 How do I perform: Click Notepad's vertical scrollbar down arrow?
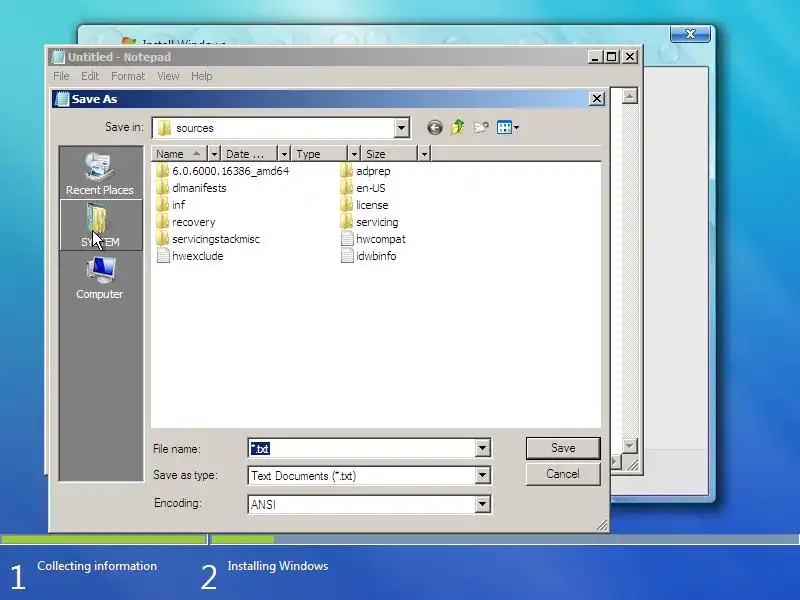tap(630, 445)
